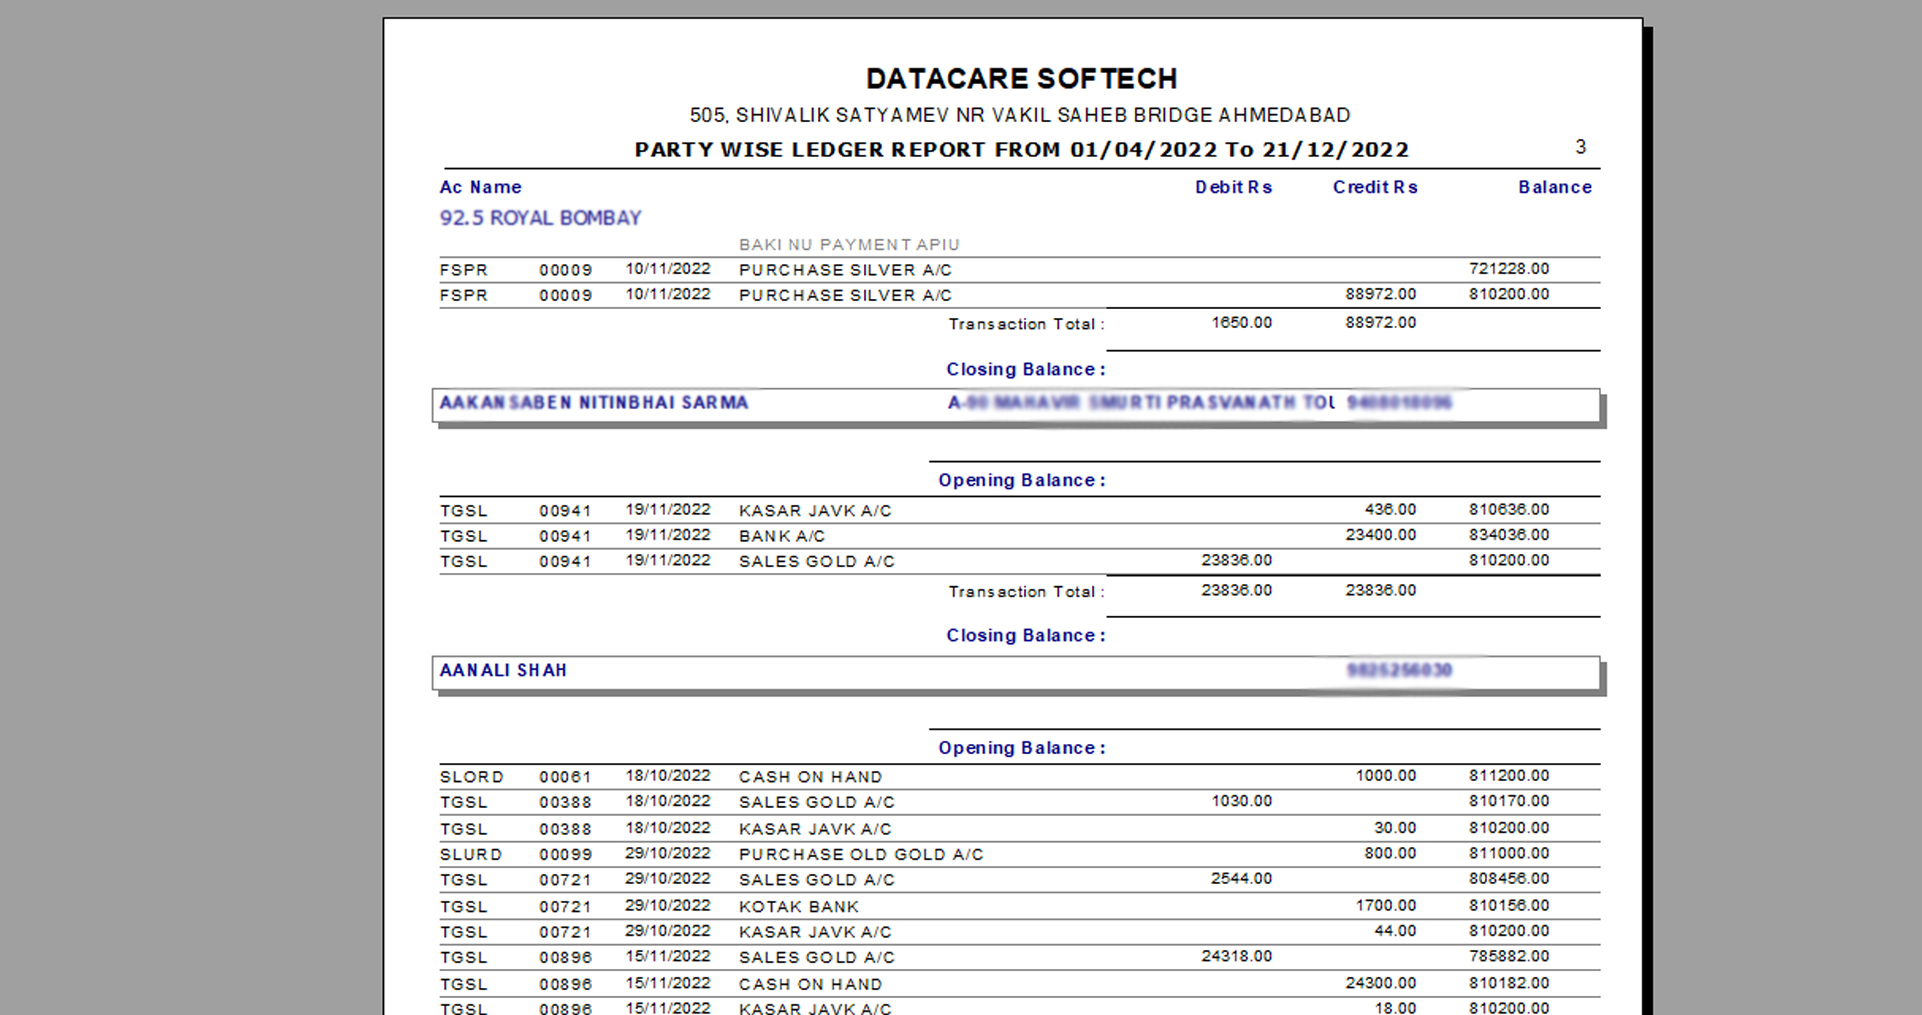
Task: Click Opening Balance label under AANALI SHAH
Action: (x=1021, y=748)
